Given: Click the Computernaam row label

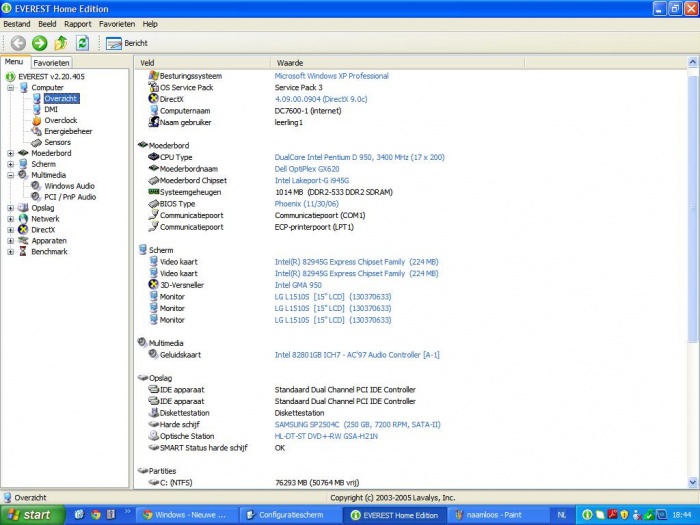Looking at the screenshot, I should (x=185, y=111).
